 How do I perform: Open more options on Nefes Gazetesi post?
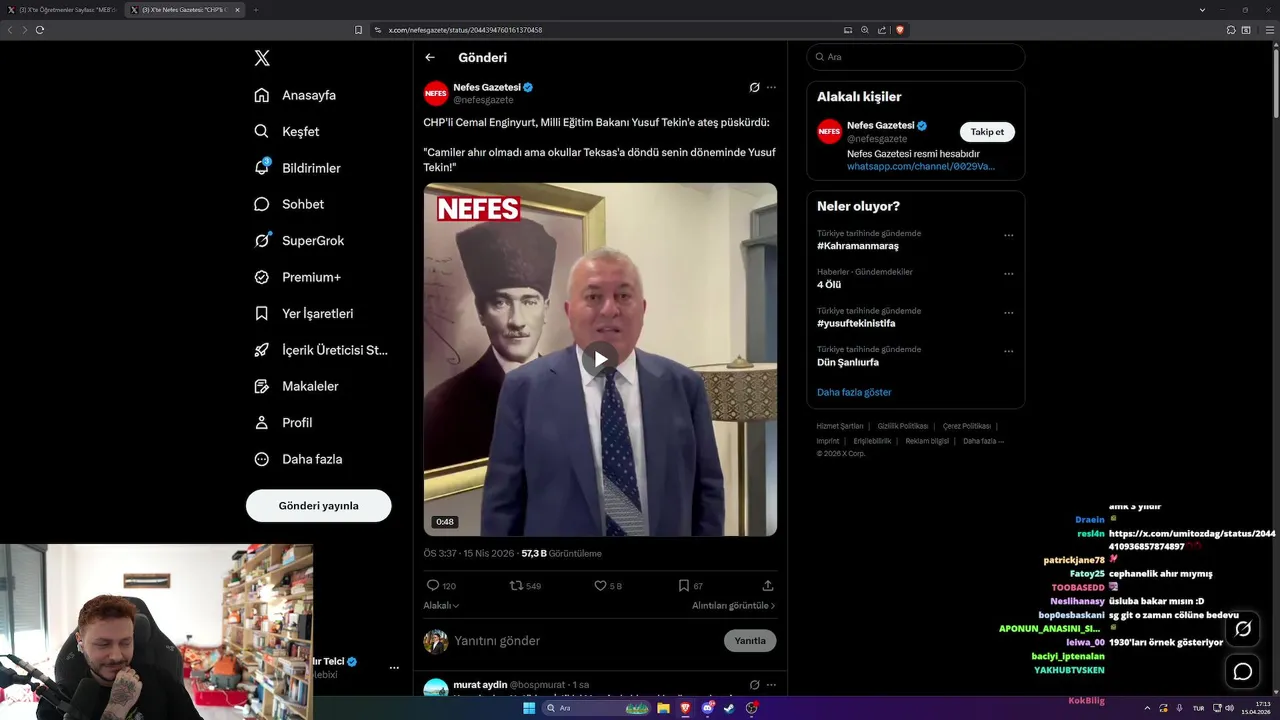pos(771,87)
